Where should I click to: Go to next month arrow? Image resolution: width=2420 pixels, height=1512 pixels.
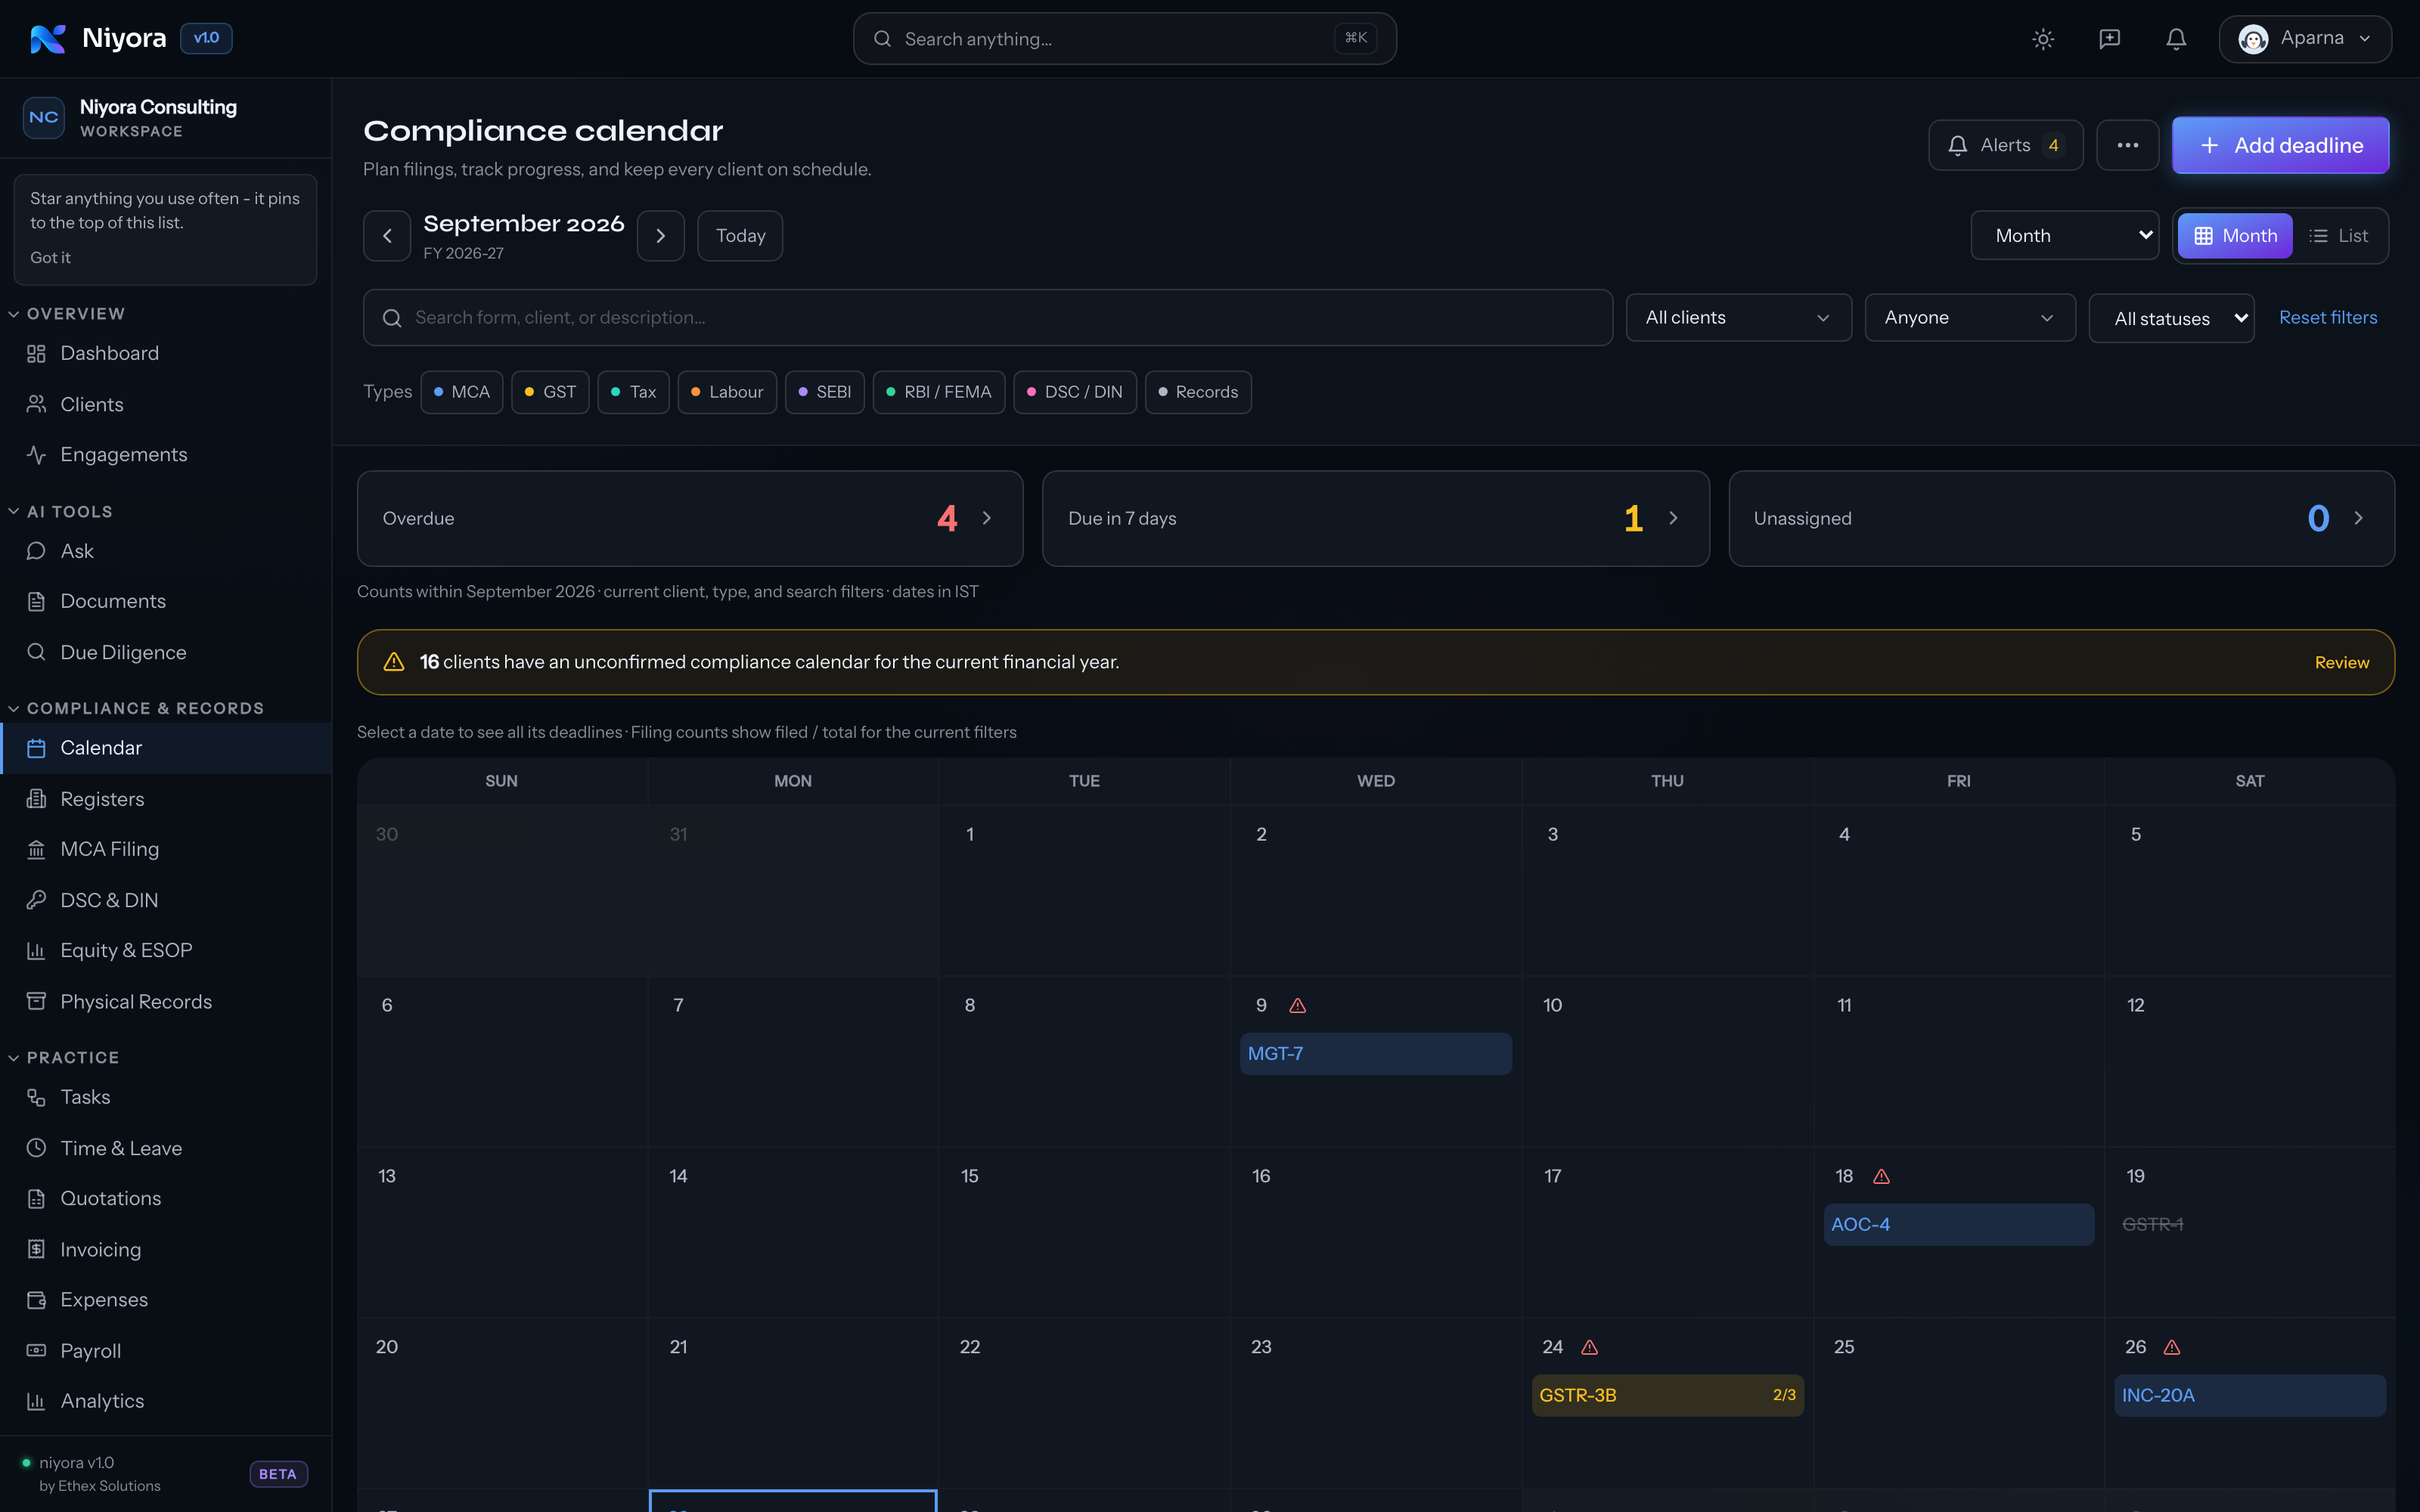pos(661,236)
